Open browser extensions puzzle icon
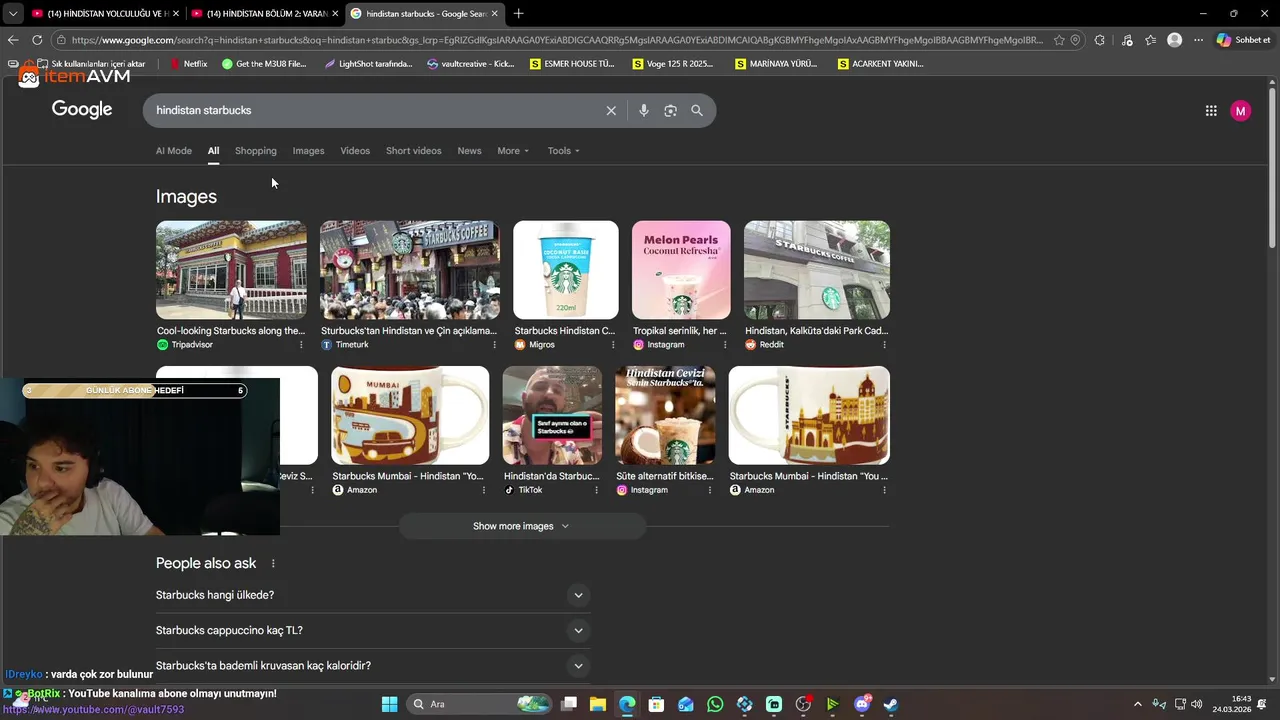 coord(1100,40)
